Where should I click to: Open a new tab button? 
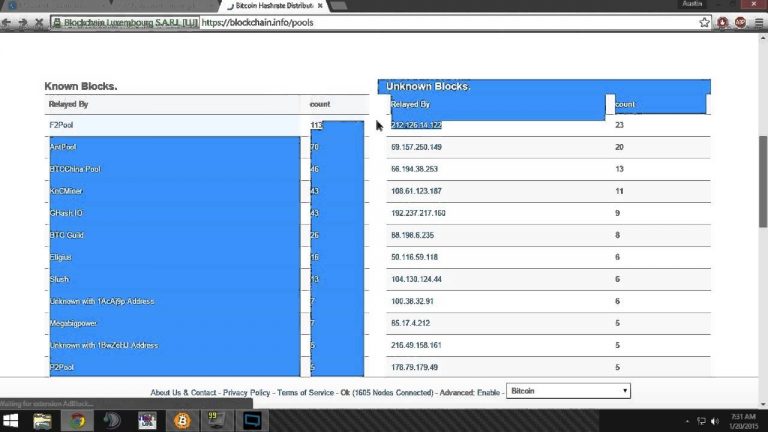click(x=339, y=6)
